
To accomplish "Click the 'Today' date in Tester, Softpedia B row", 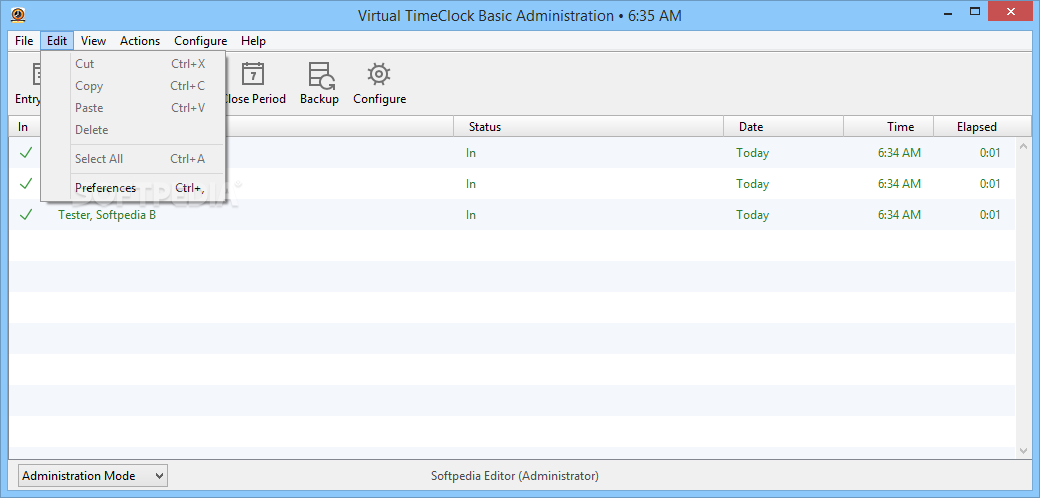I will click(752, 215).
